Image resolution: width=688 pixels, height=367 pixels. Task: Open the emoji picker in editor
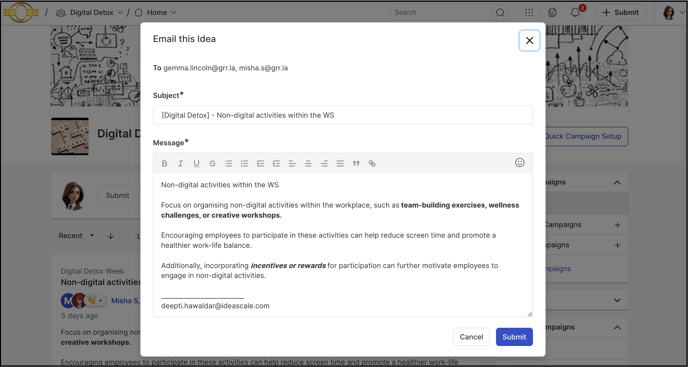520,162
